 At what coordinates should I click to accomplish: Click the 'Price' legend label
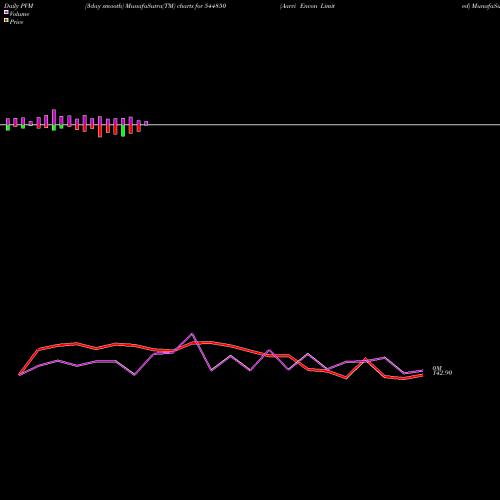point(16,22)
